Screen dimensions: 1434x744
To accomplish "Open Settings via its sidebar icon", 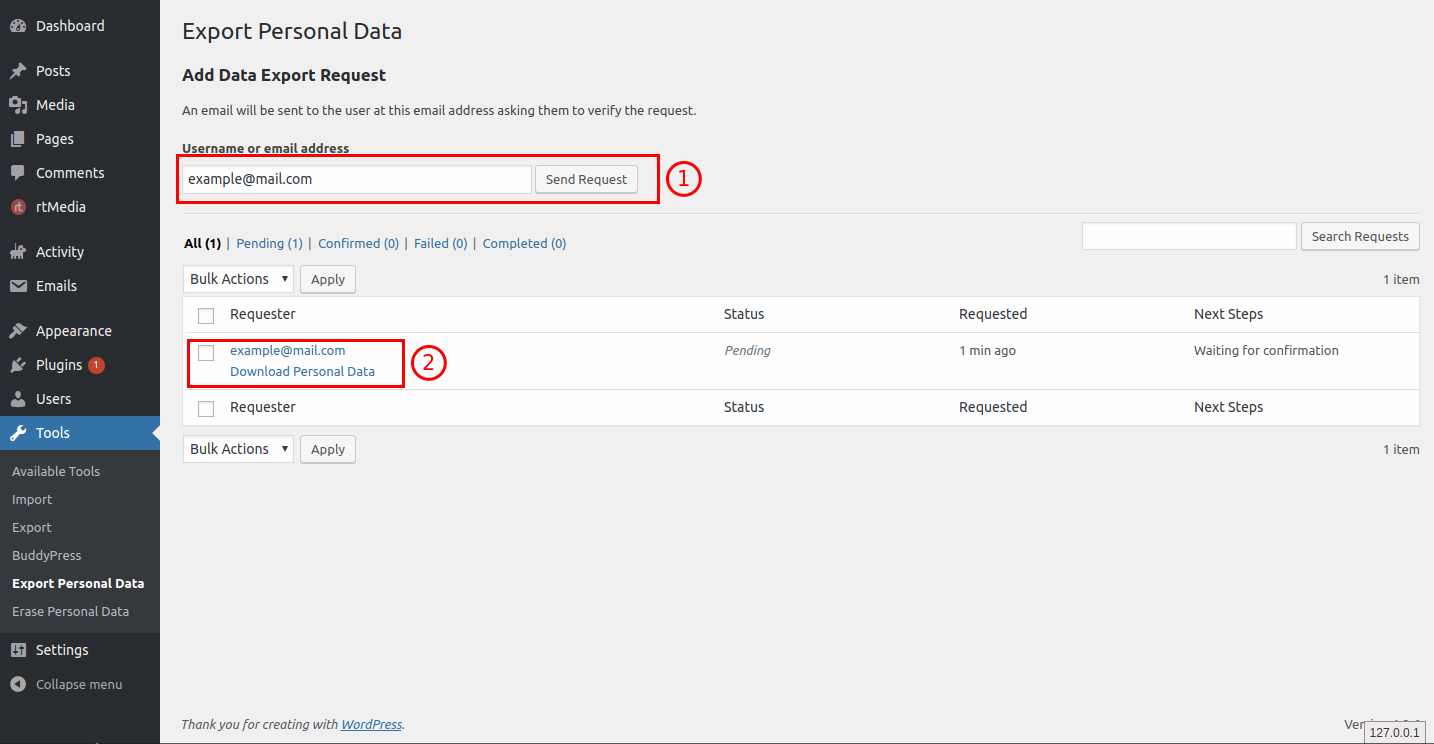I will click(18, 649).
